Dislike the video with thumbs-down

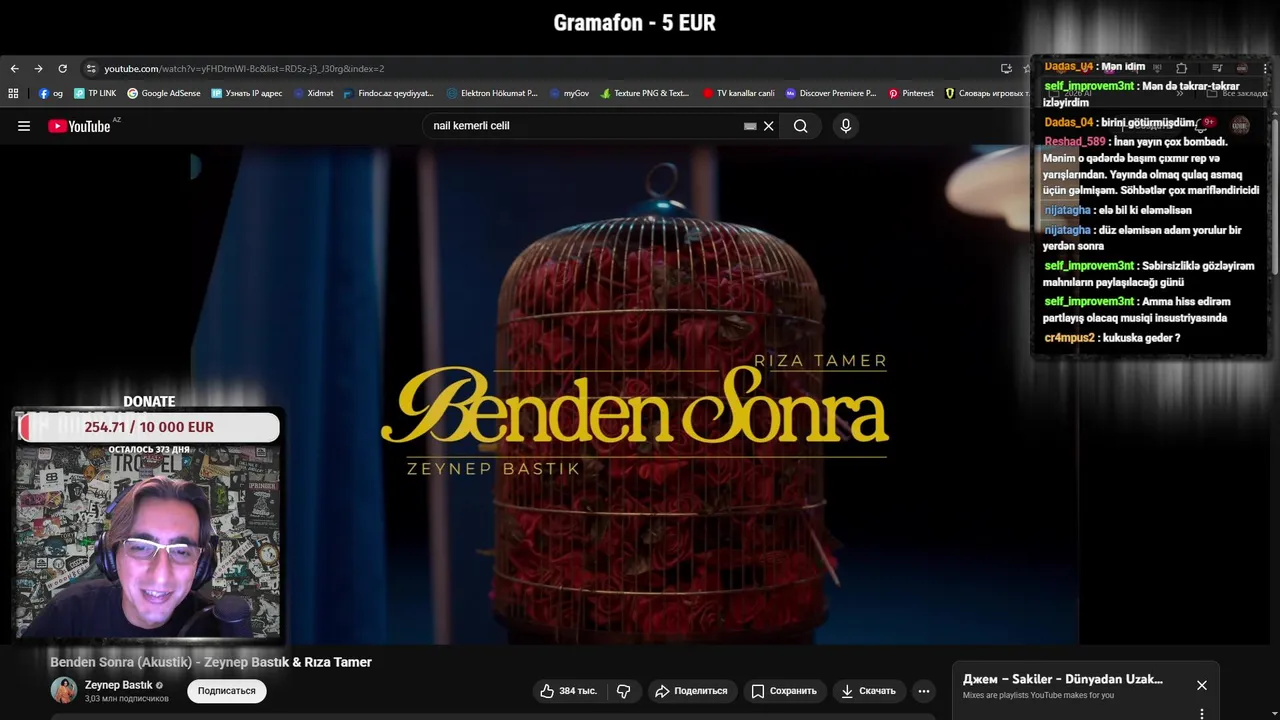point(624,691)
